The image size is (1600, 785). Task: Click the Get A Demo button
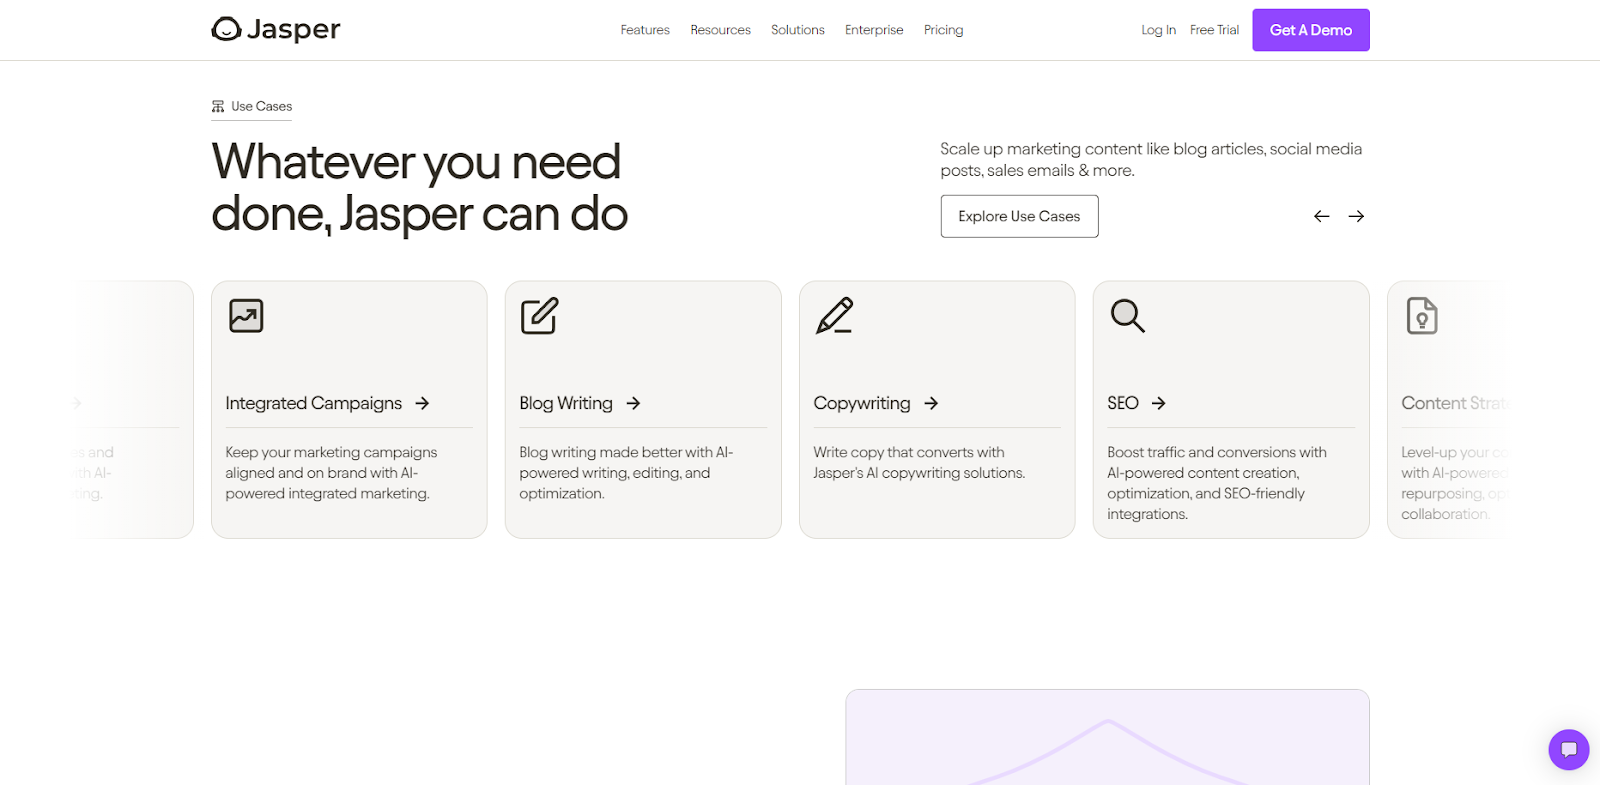[1311, 30]
